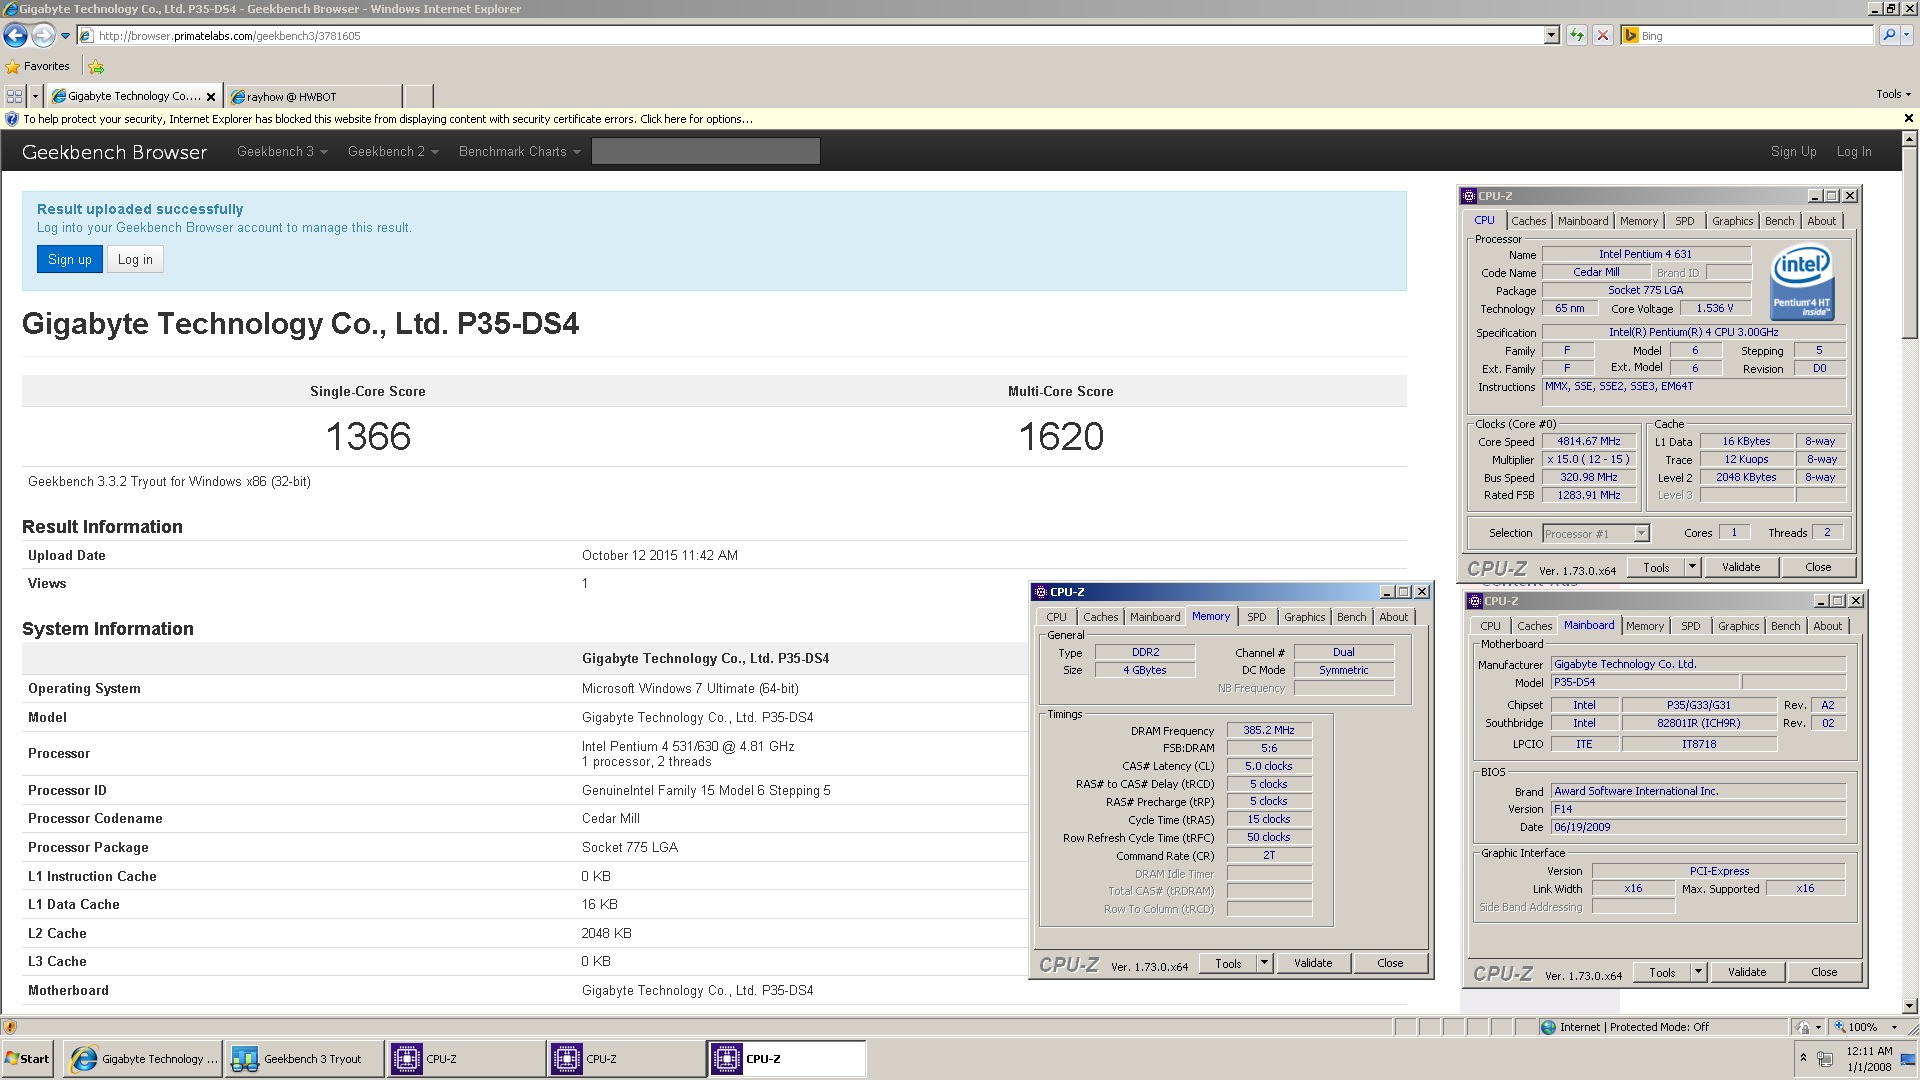1920x1080 pixels.
Task: Show hidden system tray icons
Action: click(x=1803, y=1058)
